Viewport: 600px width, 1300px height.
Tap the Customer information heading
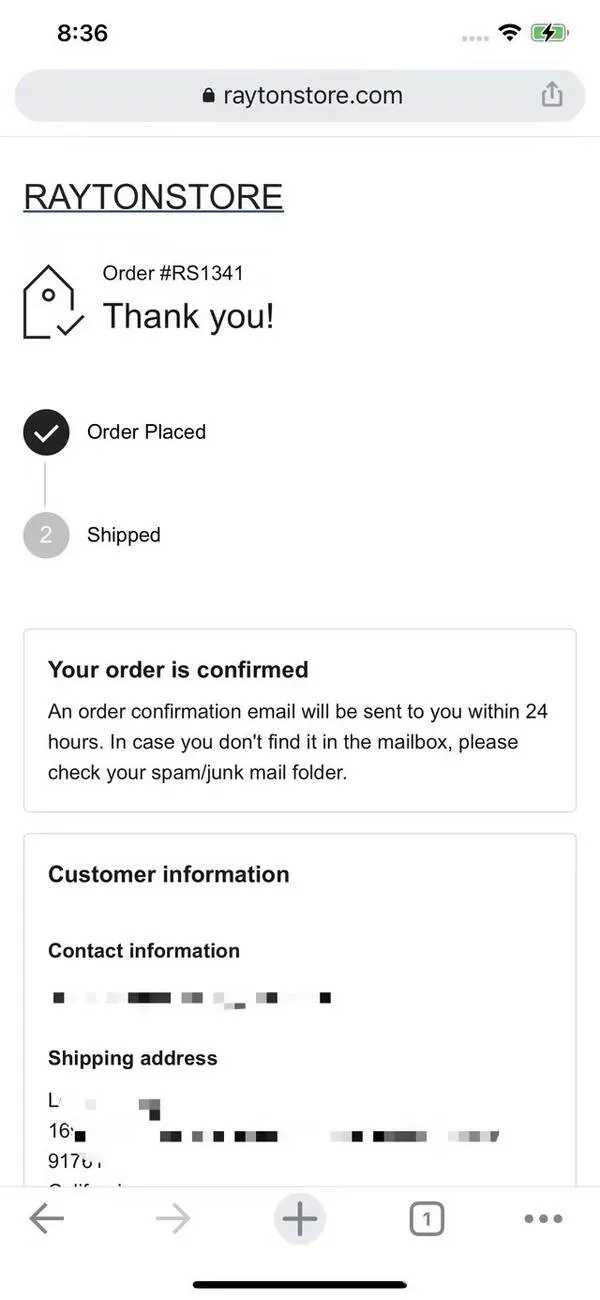coord(169,874)
